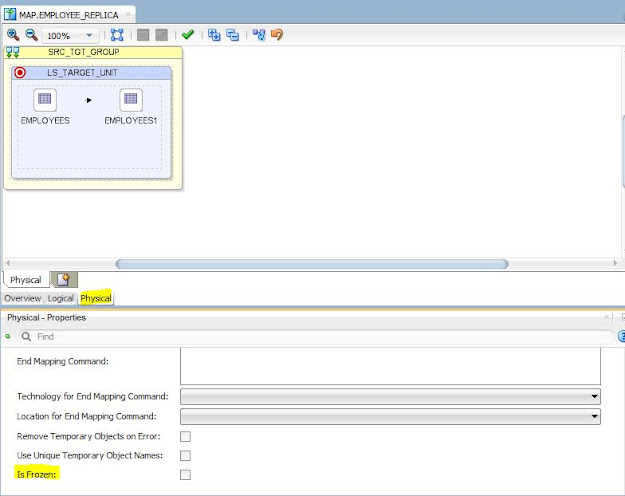Open Technology for End Mapping Command dropdown

[x=390, y=396]
